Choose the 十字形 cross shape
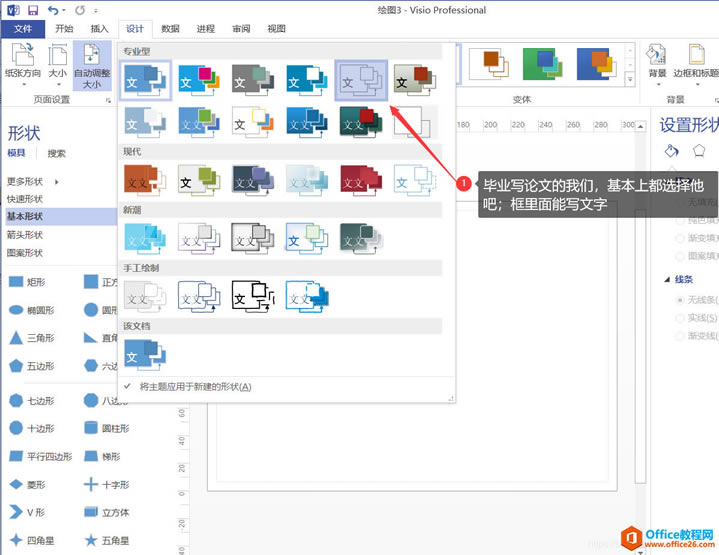This screenshot has width=719, height=555. (x=106, y=484)
